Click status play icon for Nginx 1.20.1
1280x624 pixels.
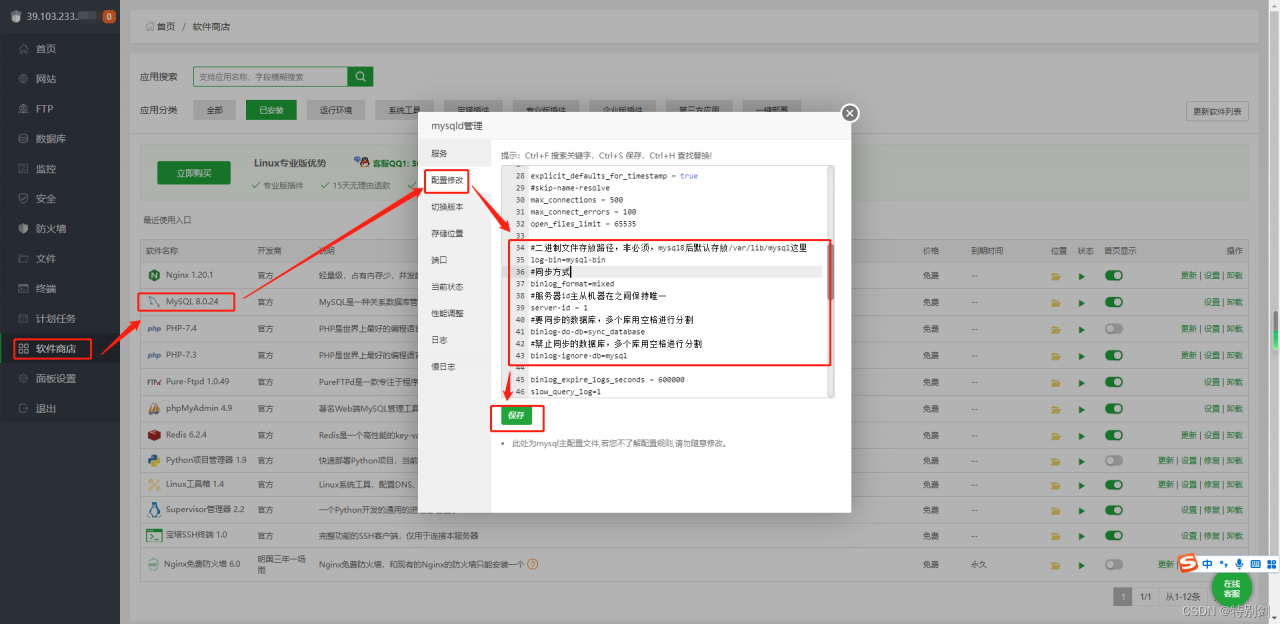(1081, 275)
